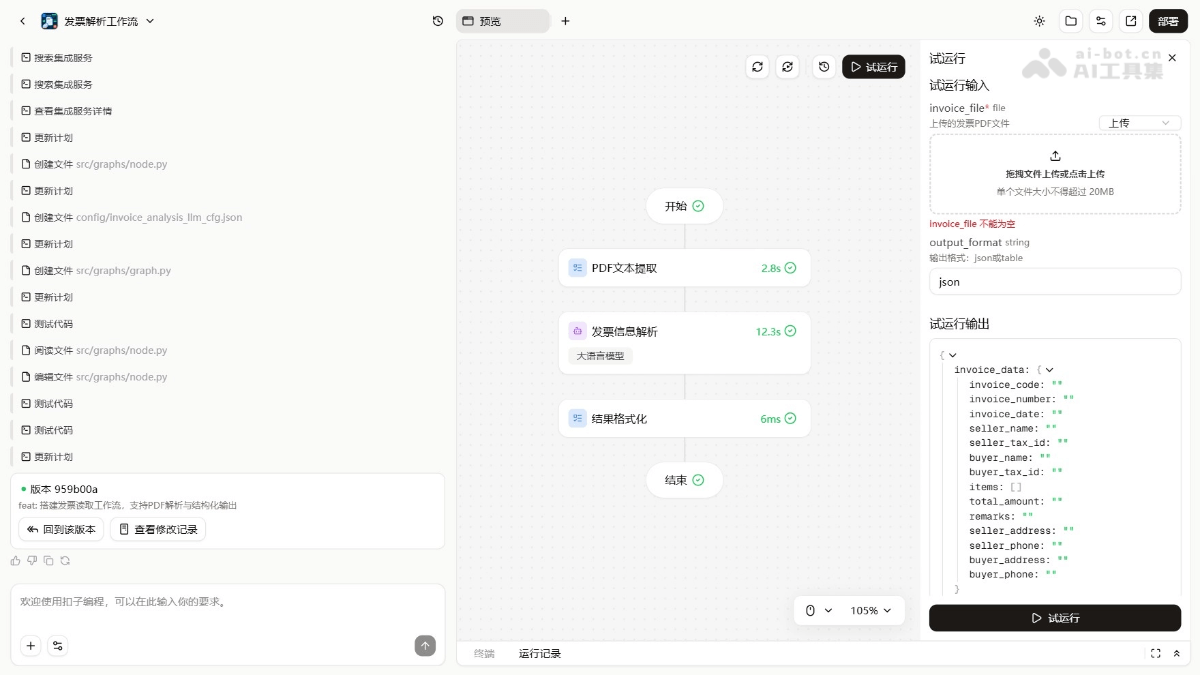Screen dimensions: 1200x675
Task: Click the plus icon in the chat input
Action: click(x=30, y=646)
